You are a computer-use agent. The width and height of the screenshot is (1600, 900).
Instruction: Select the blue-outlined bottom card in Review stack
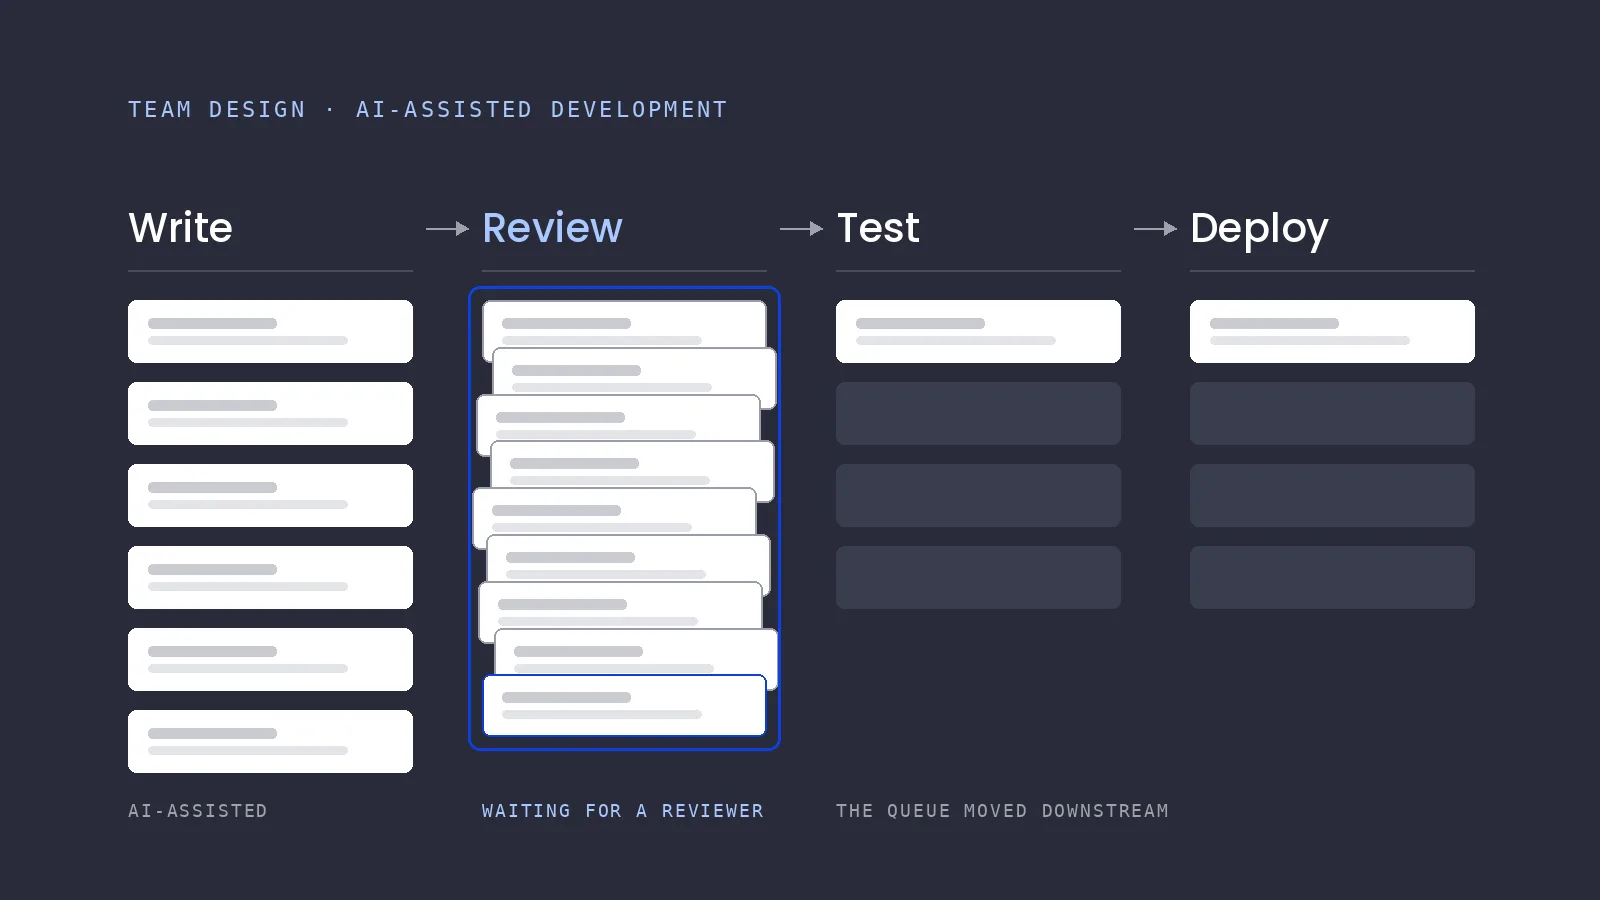tap(624, 705)
